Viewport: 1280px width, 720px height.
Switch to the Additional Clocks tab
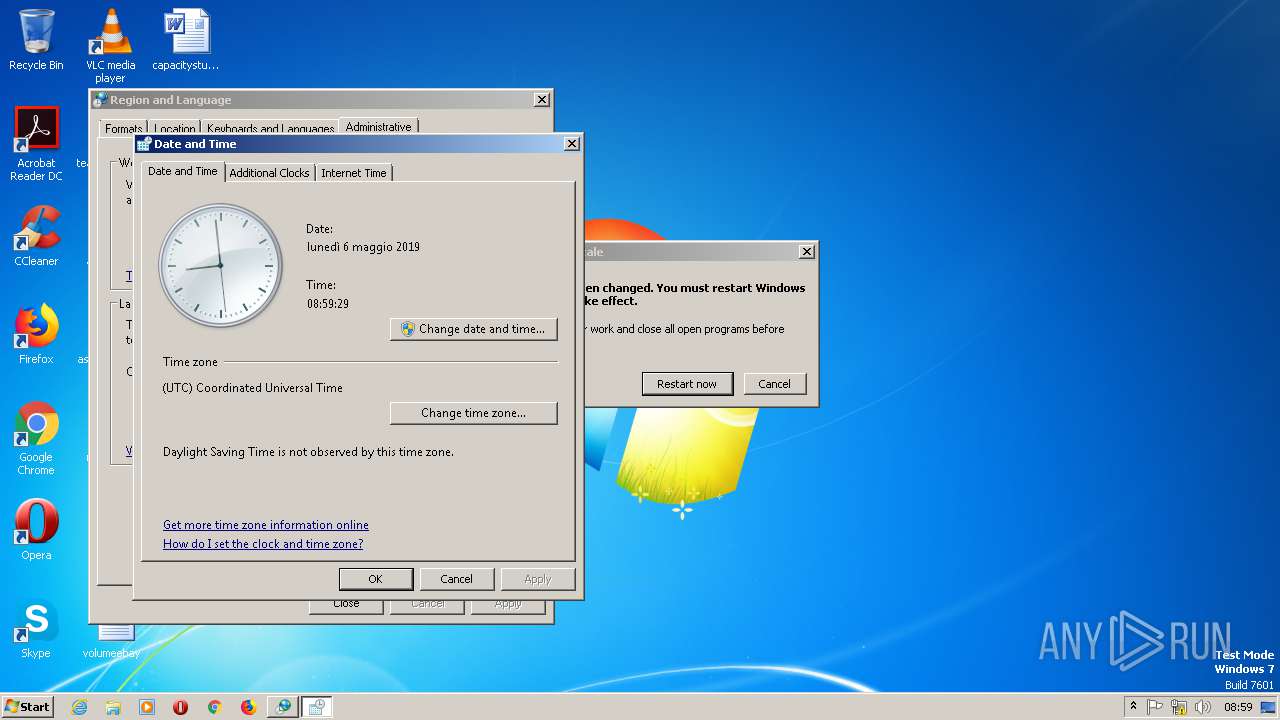tap(269, 173)
